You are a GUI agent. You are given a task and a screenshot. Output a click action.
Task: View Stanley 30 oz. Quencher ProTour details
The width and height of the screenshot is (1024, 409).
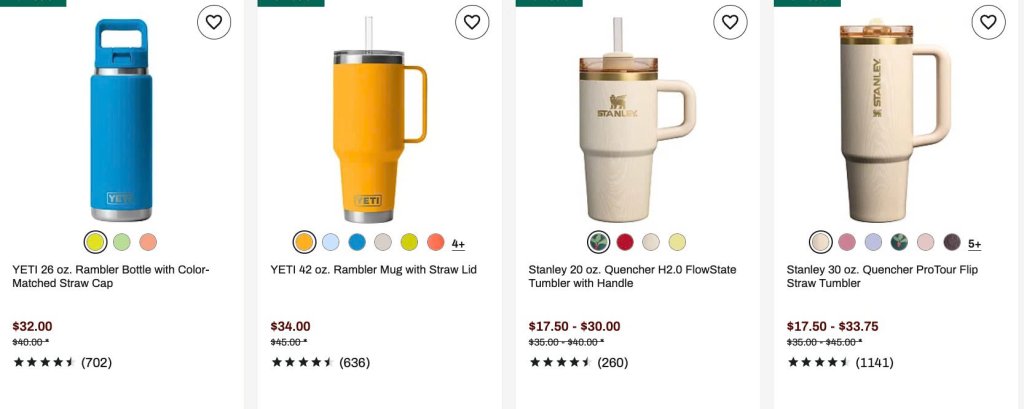point(882,276)
